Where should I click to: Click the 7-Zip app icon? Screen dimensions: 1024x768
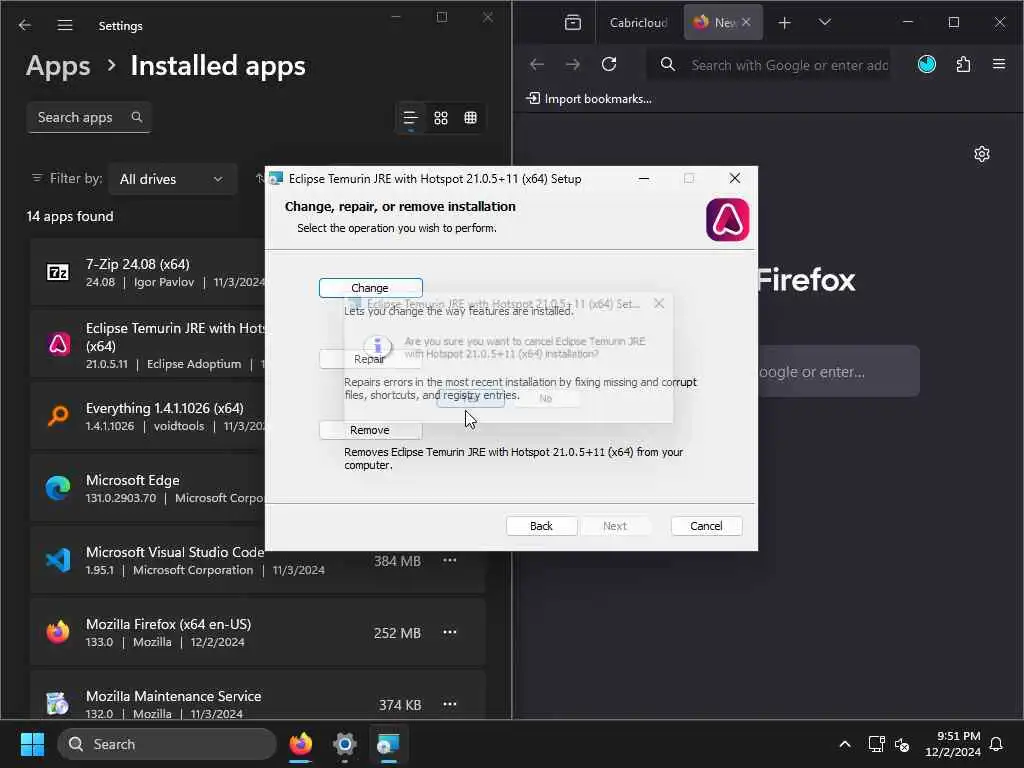58,272
